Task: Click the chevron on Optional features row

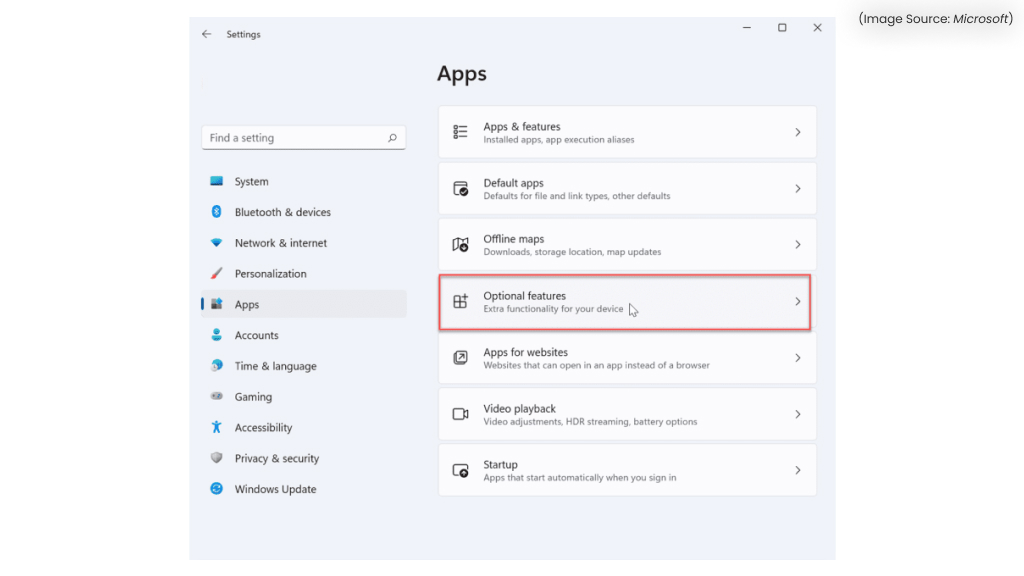Action: tap(797, 301)
